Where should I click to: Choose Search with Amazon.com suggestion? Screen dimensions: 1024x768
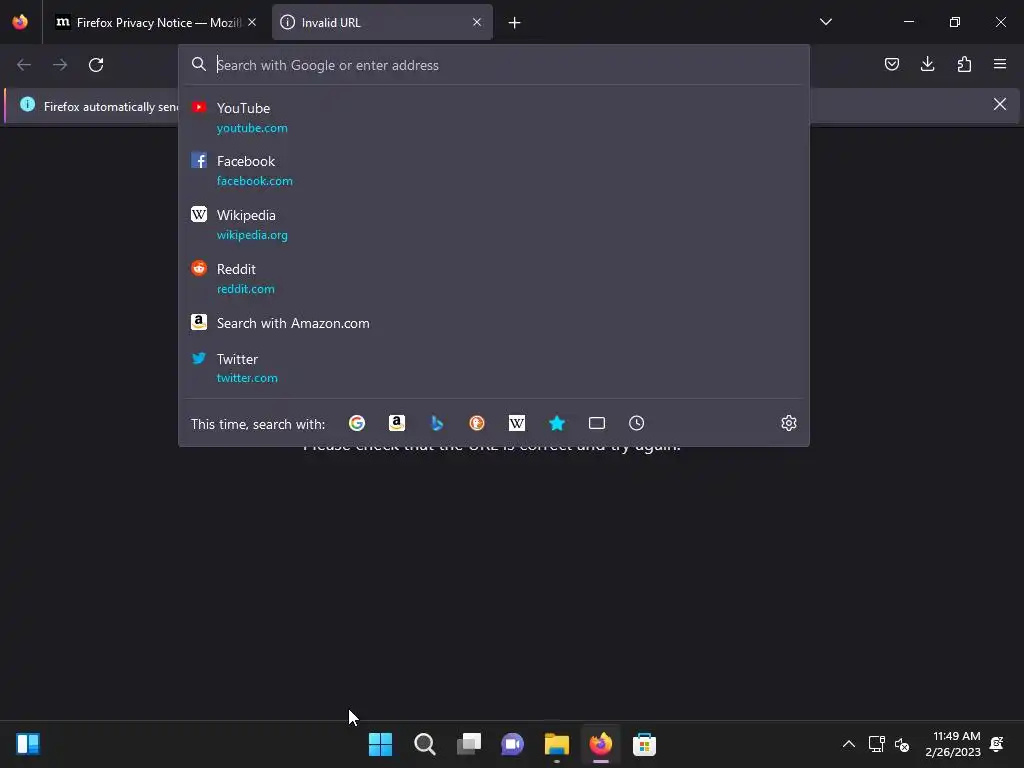click(494, 323)
